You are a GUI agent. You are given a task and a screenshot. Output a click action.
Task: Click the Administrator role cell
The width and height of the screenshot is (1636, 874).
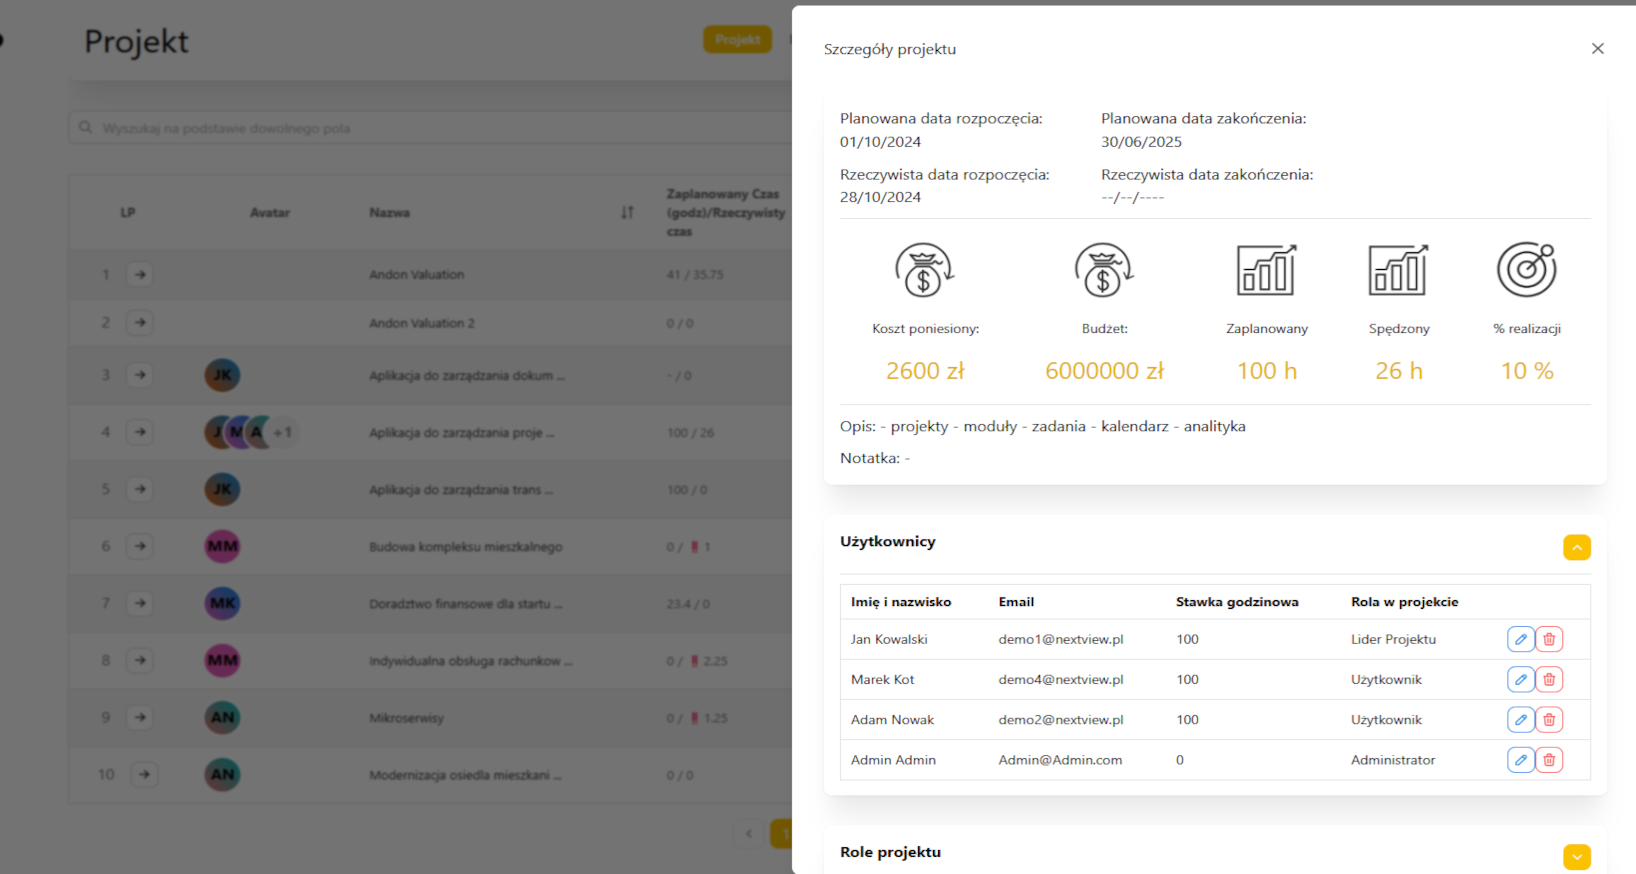[1393, 760]
